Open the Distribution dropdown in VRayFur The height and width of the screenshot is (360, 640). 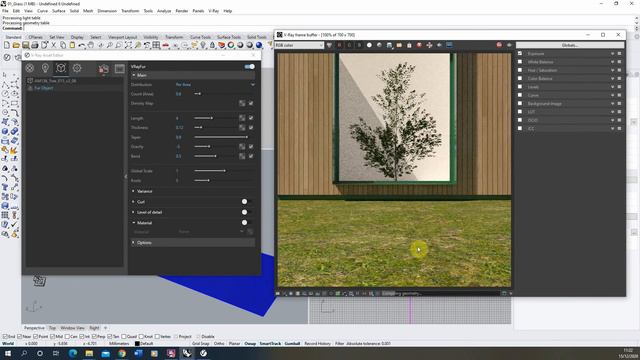pos(215,84)
